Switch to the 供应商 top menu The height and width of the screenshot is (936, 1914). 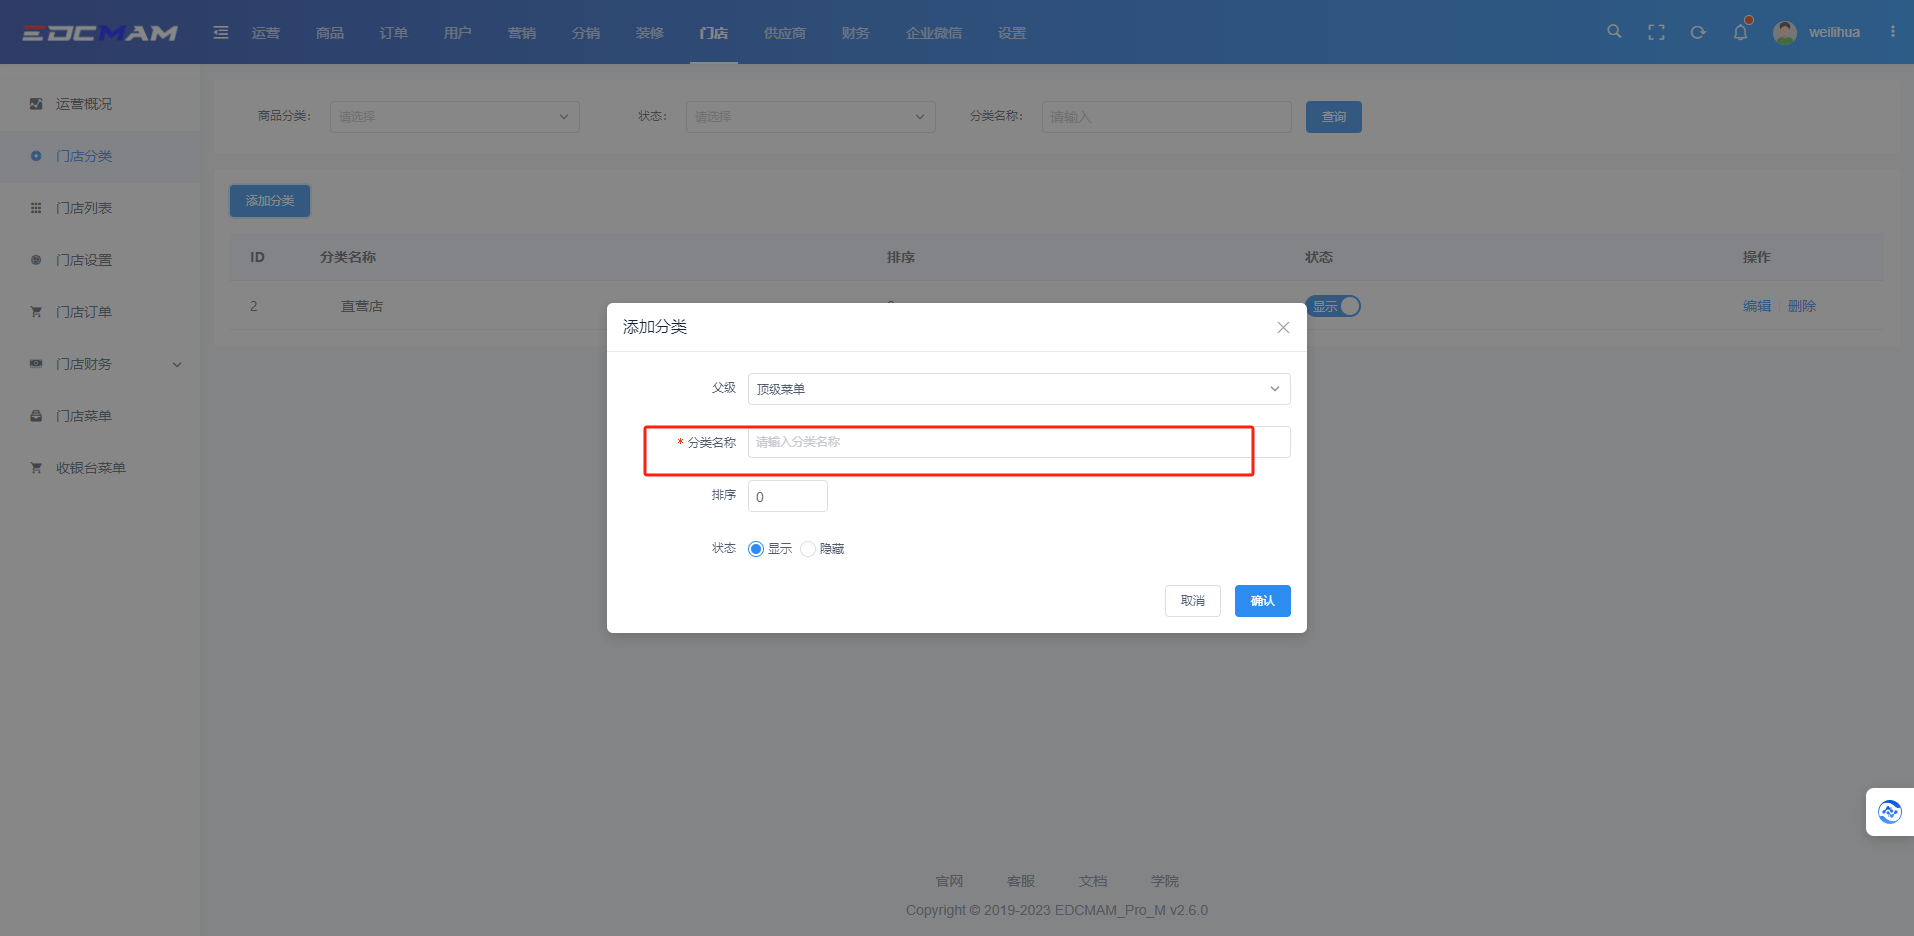(784, 33)
